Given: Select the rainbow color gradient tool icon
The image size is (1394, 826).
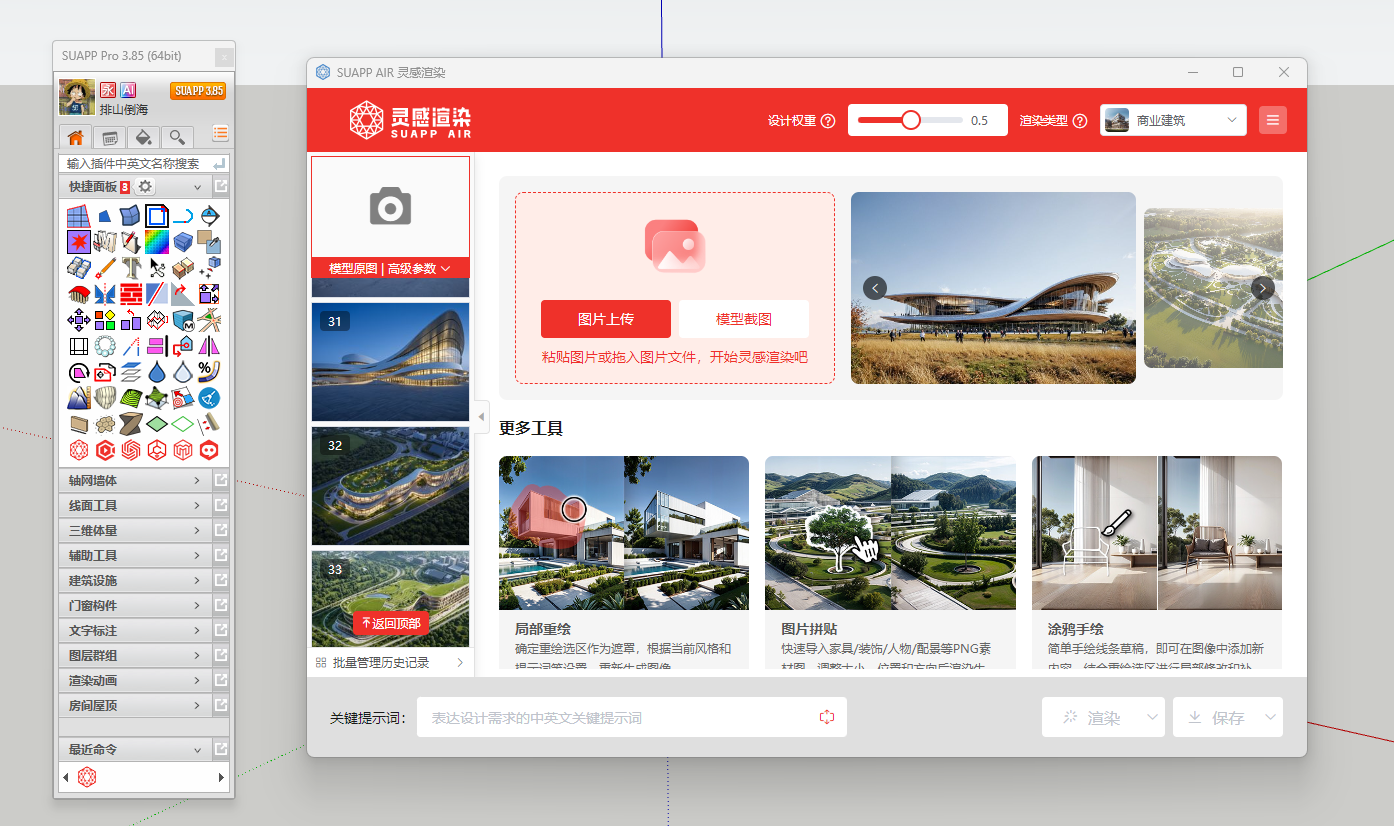Looking at the screenshot, I should coord(157,241).
